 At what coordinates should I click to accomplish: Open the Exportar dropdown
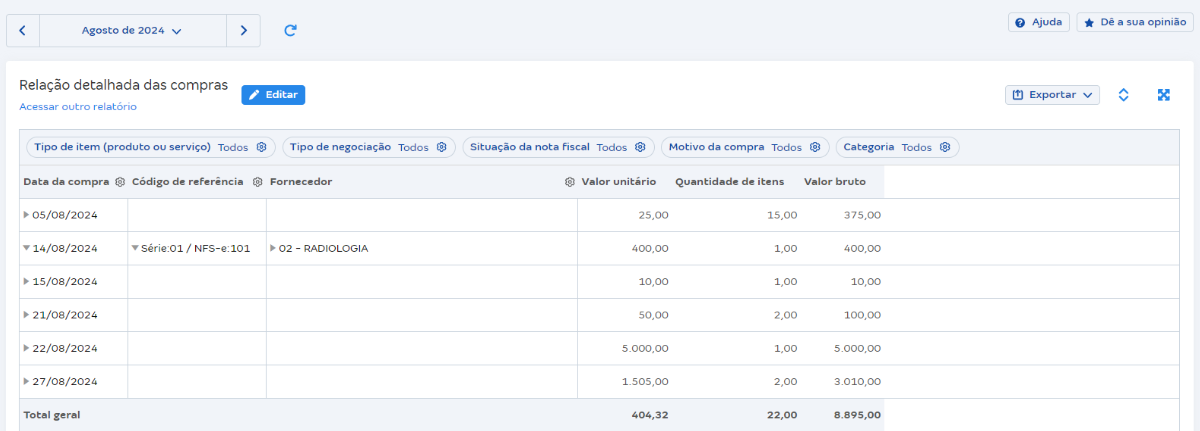1052,95
